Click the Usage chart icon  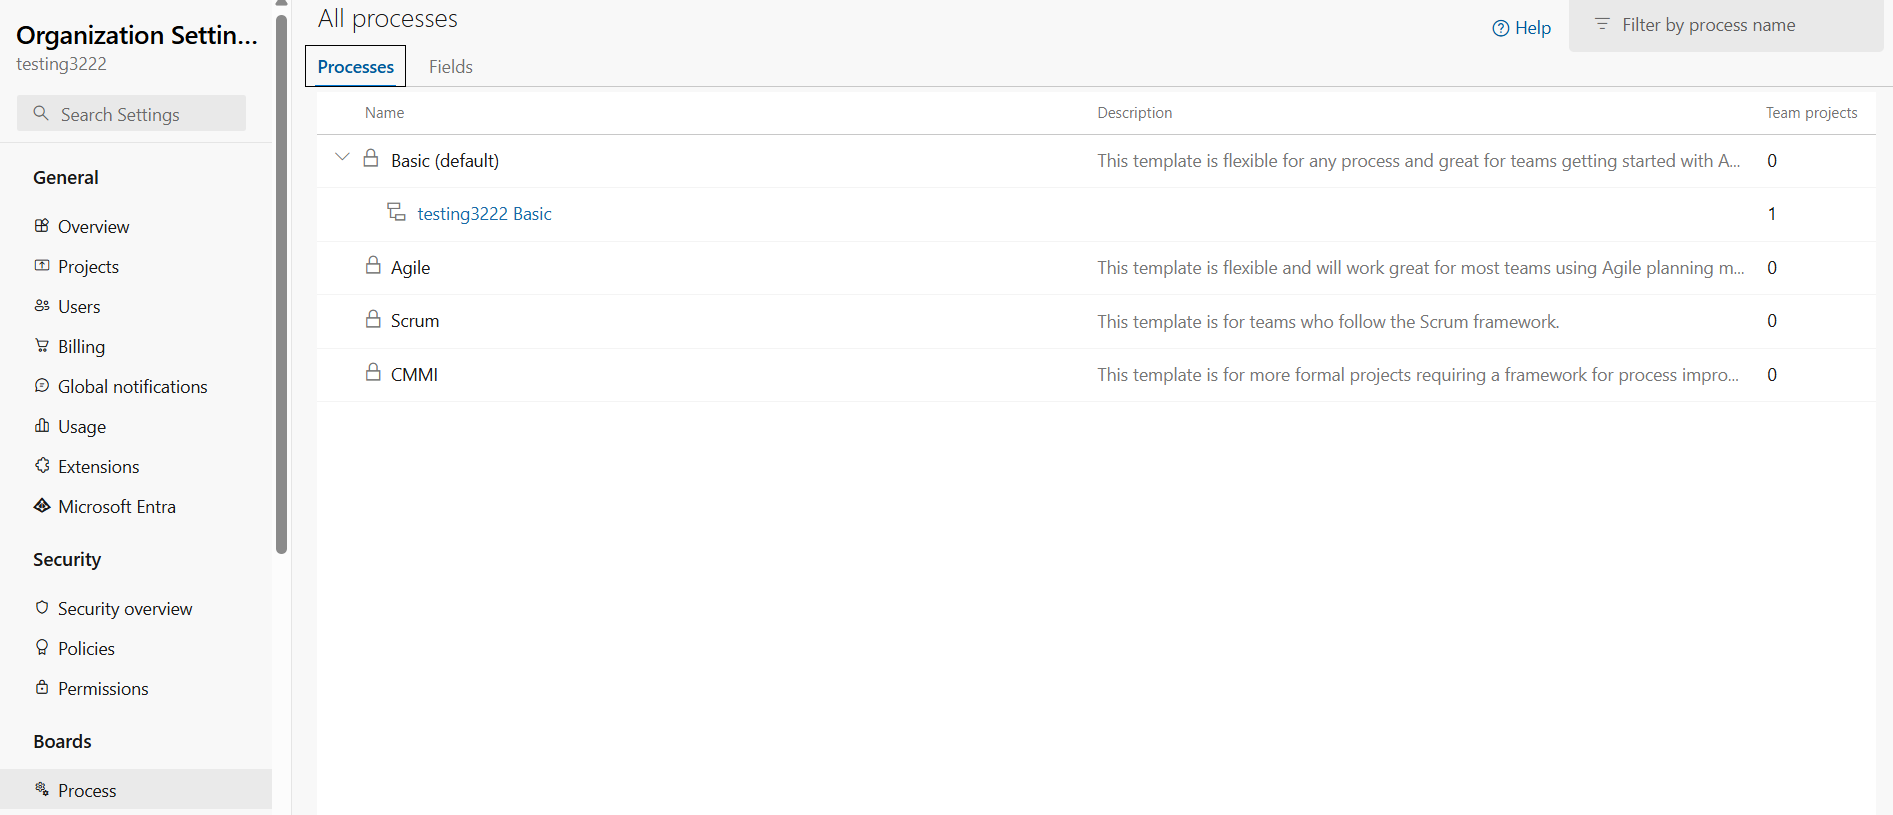pos(42,426)
